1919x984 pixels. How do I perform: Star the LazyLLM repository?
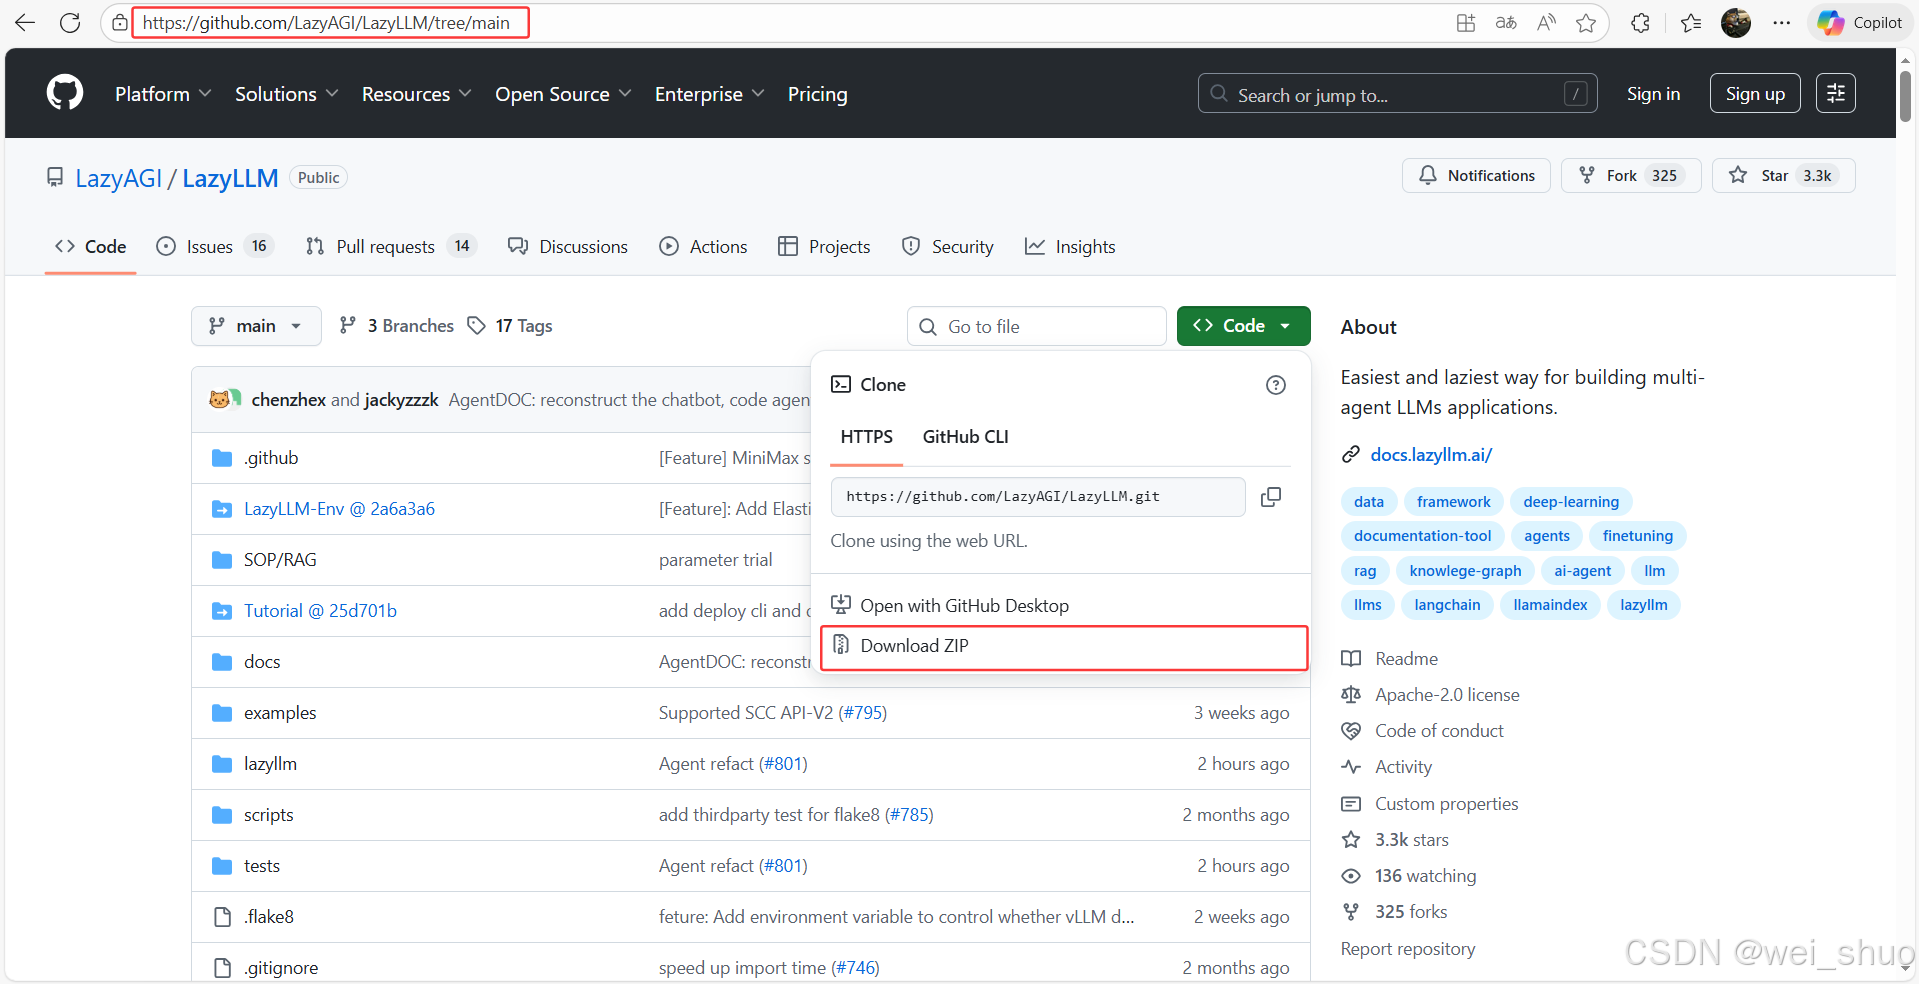(1783, 175)
